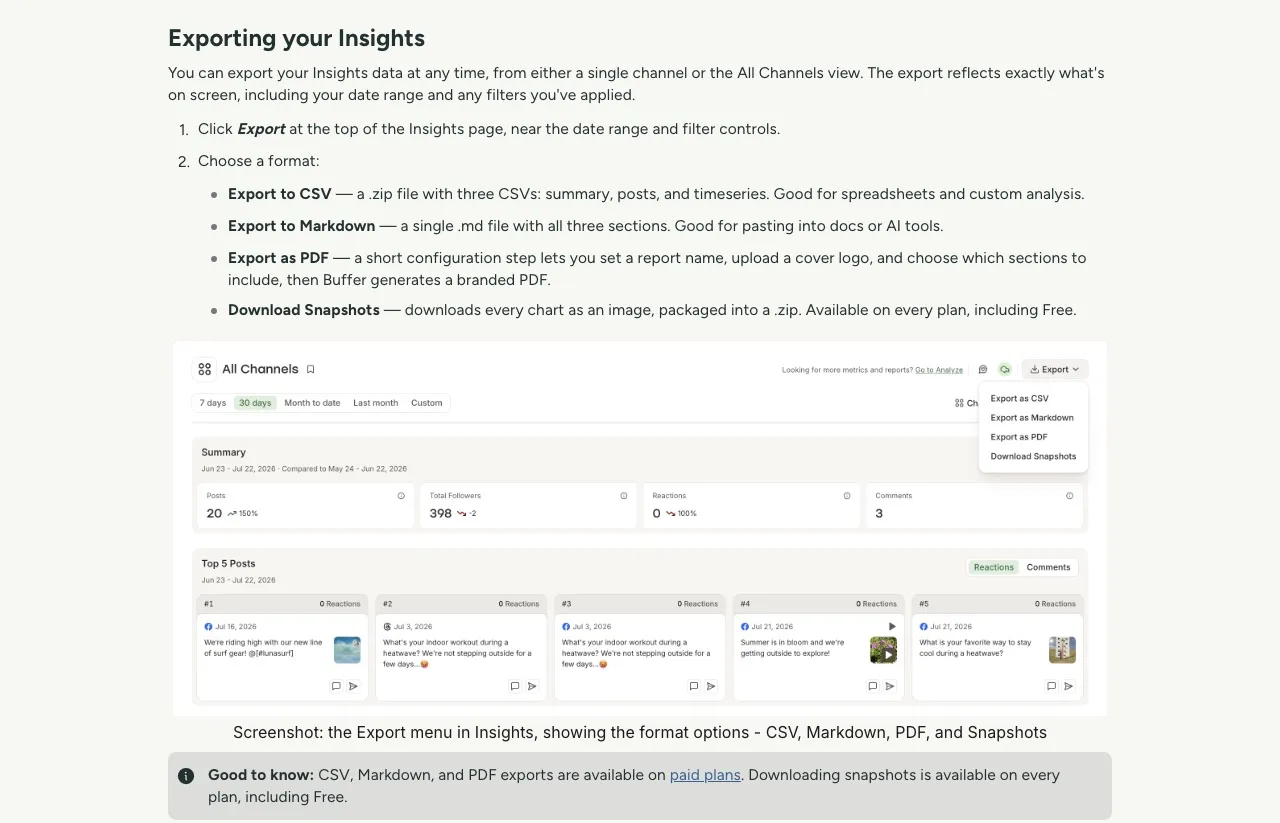Click the send icon on post #5
The height and width of the screenshot is (823, 1280).
(1069, 686)
